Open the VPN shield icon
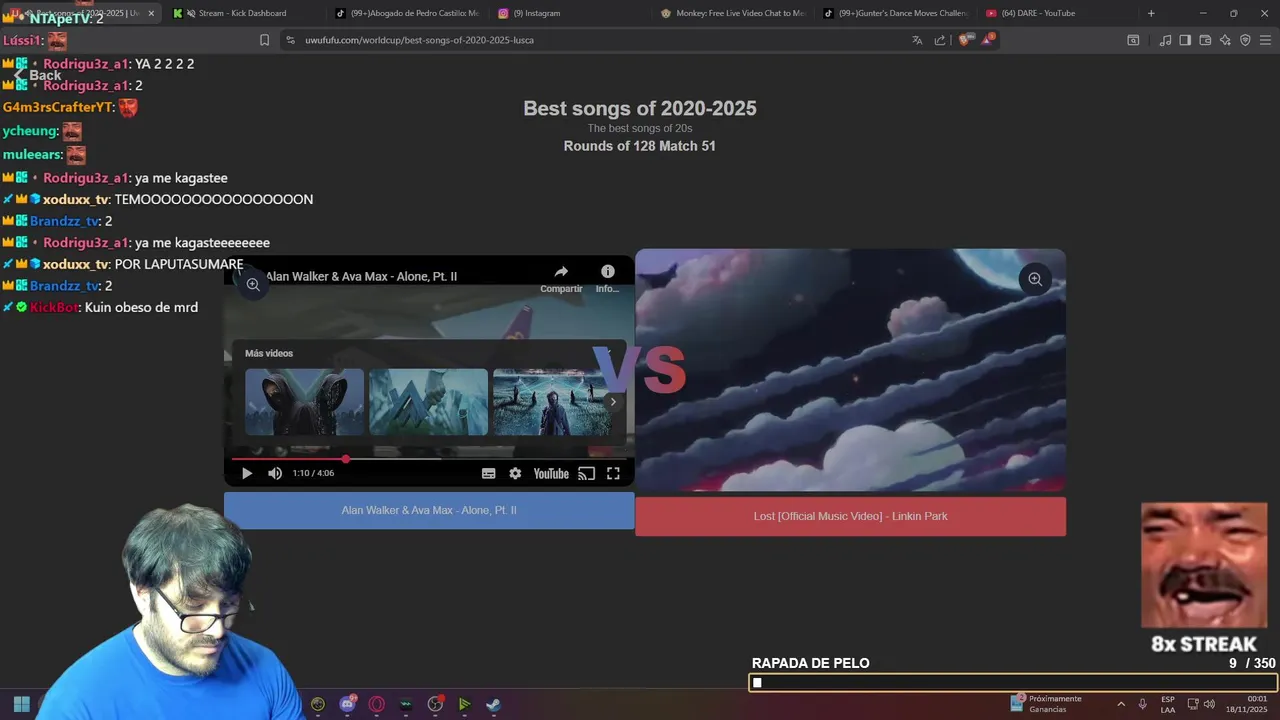 (1245, 40)
